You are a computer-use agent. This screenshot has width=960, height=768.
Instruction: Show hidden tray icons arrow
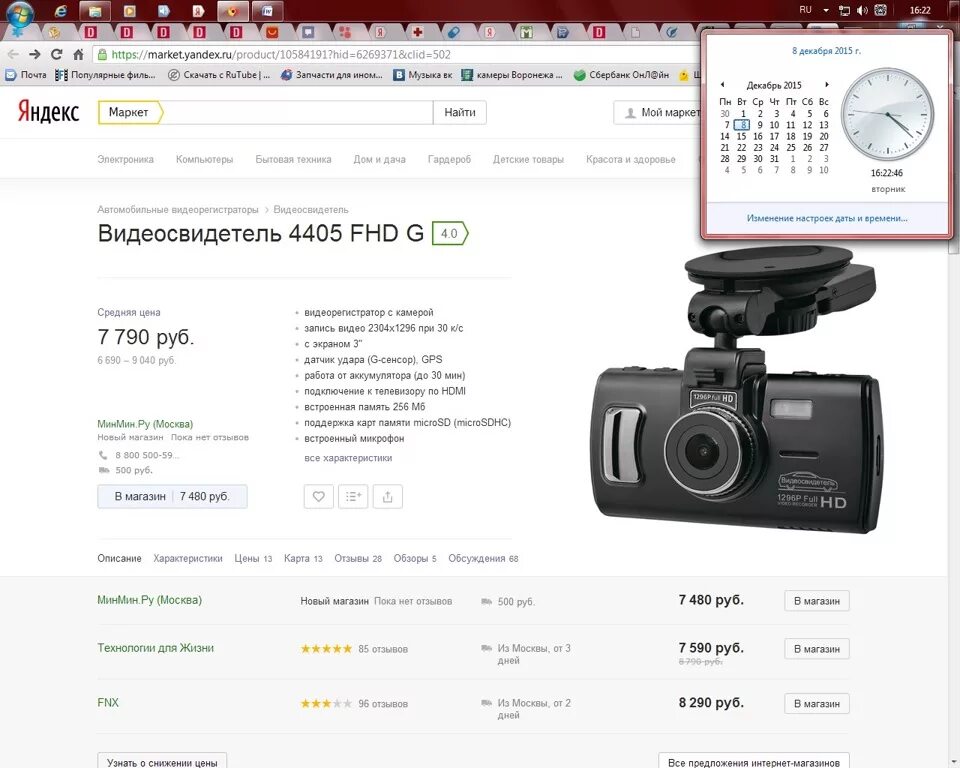click(826, 10)
